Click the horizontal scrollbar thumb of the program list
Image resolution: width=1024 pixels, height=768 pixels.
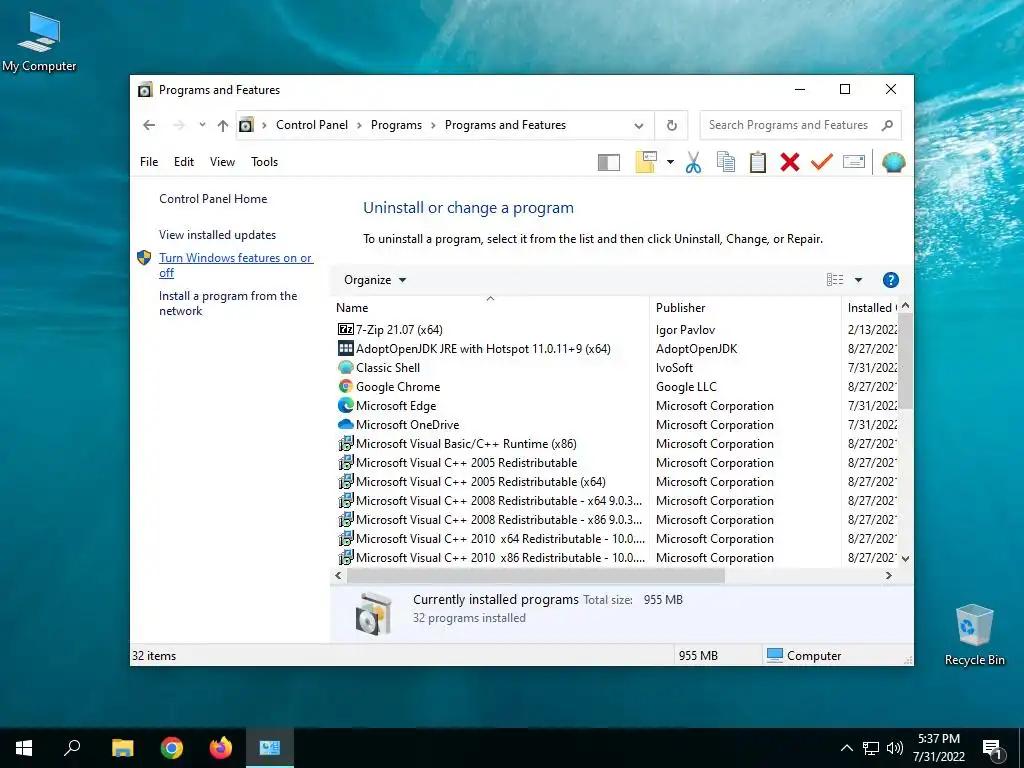coord(536,576)
